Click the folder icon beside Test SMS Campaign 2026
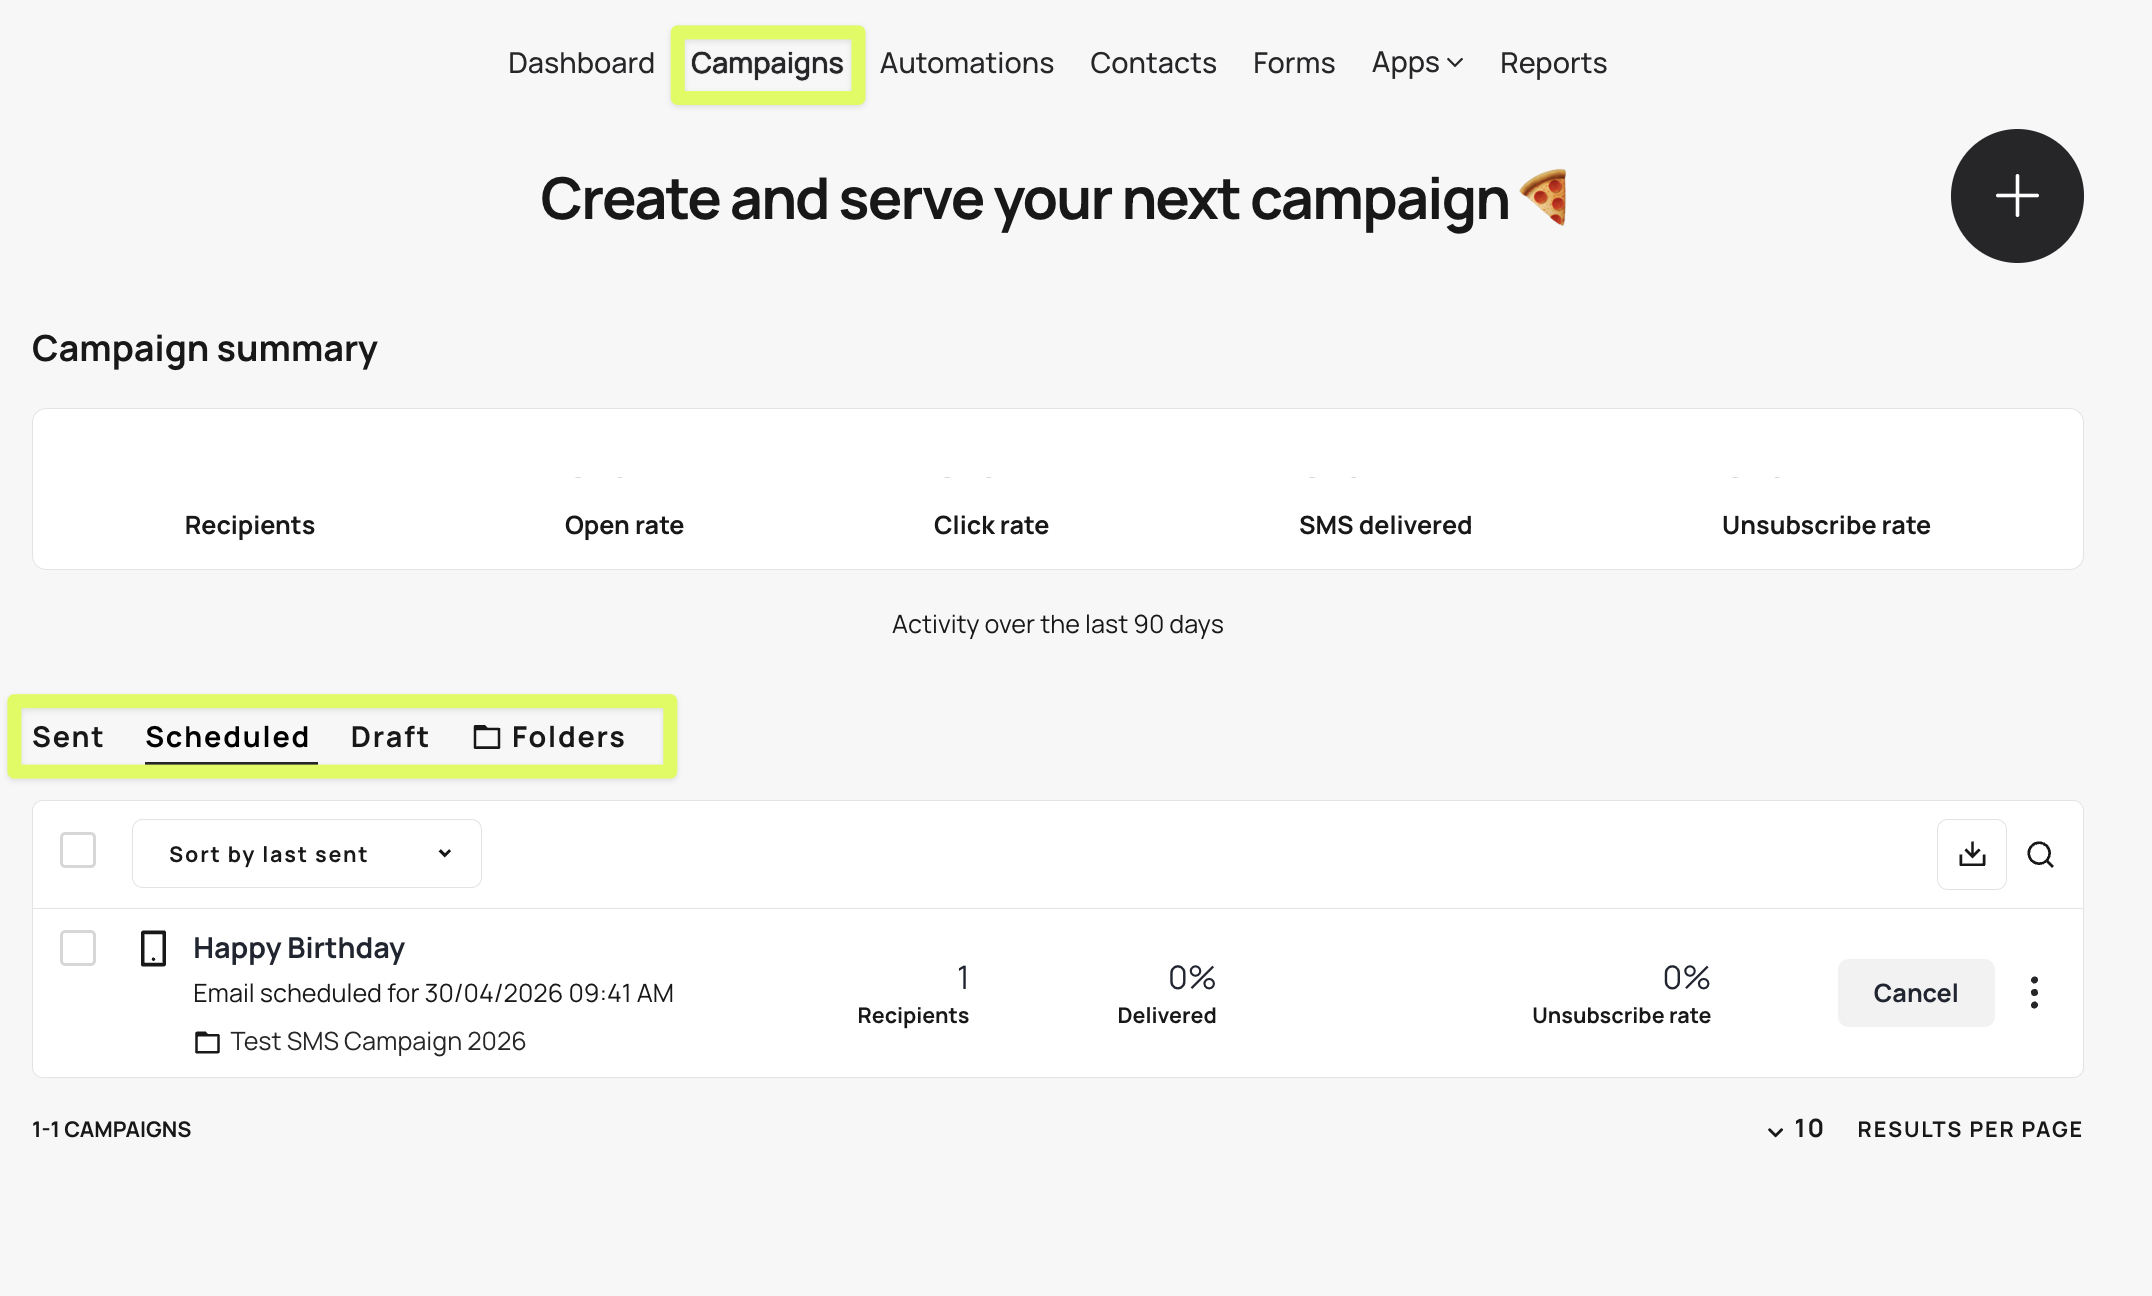The width and height of the screenshot is (2152, 1296). (x=207, y=1042)
